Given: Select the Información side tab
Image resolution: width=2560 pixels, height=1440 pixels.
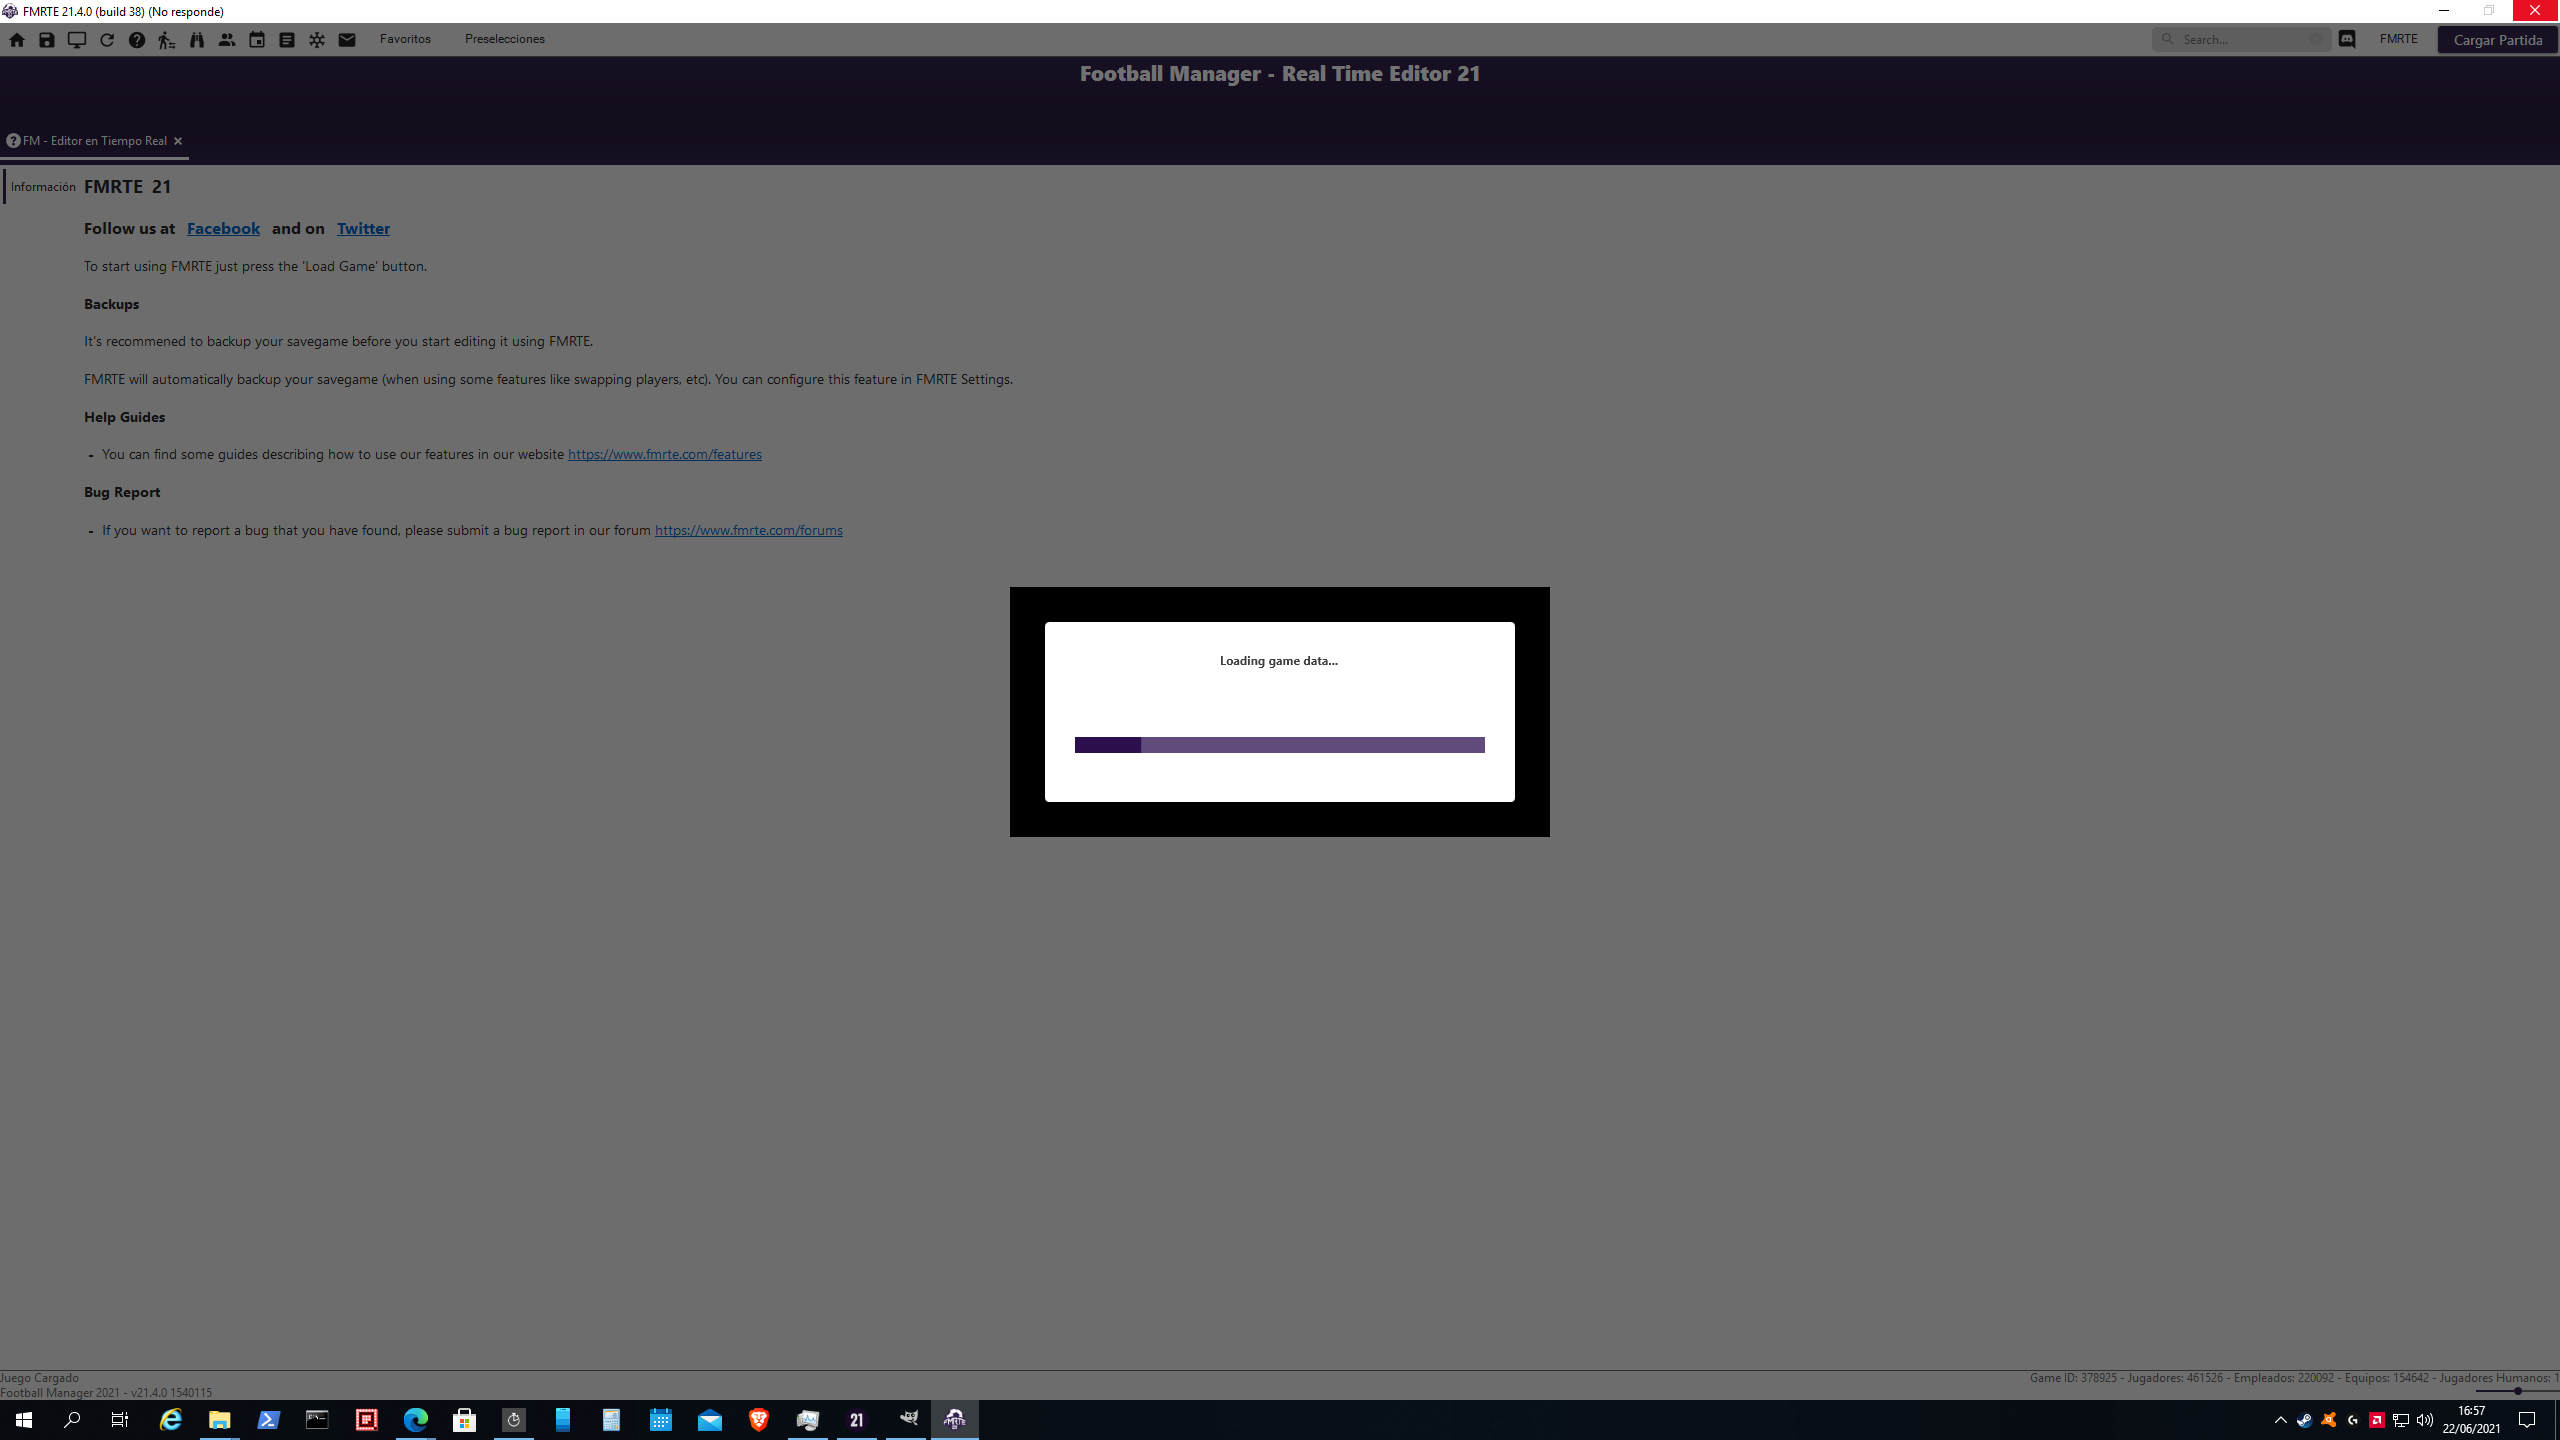Looking at the screenshot, I should click(43, 187).
